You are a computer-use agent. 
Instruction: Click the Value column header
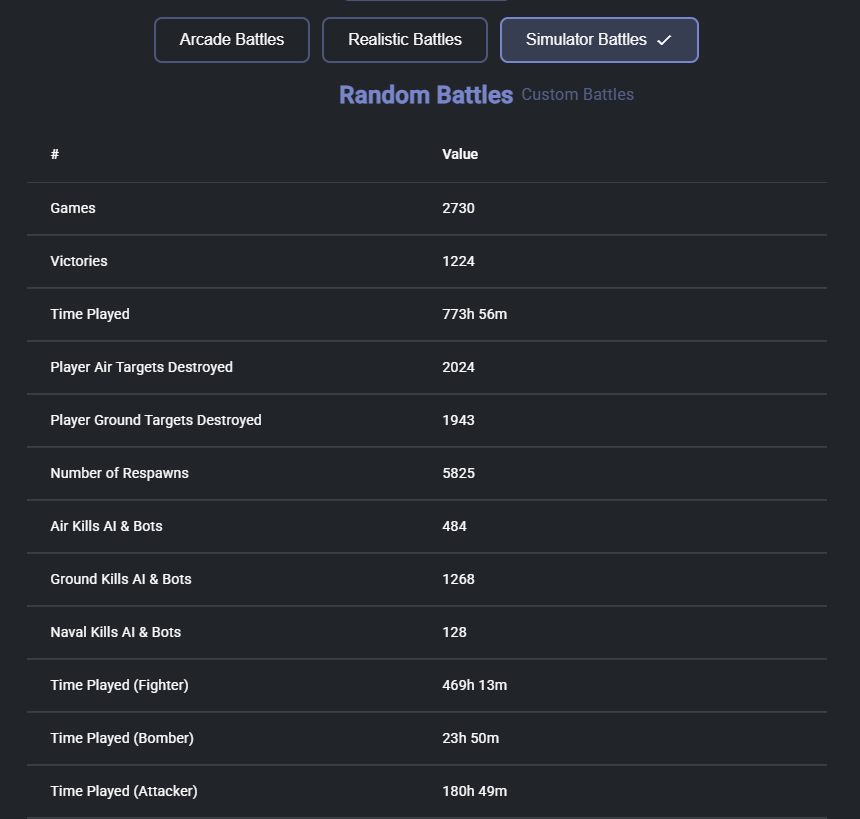point(460,154)
